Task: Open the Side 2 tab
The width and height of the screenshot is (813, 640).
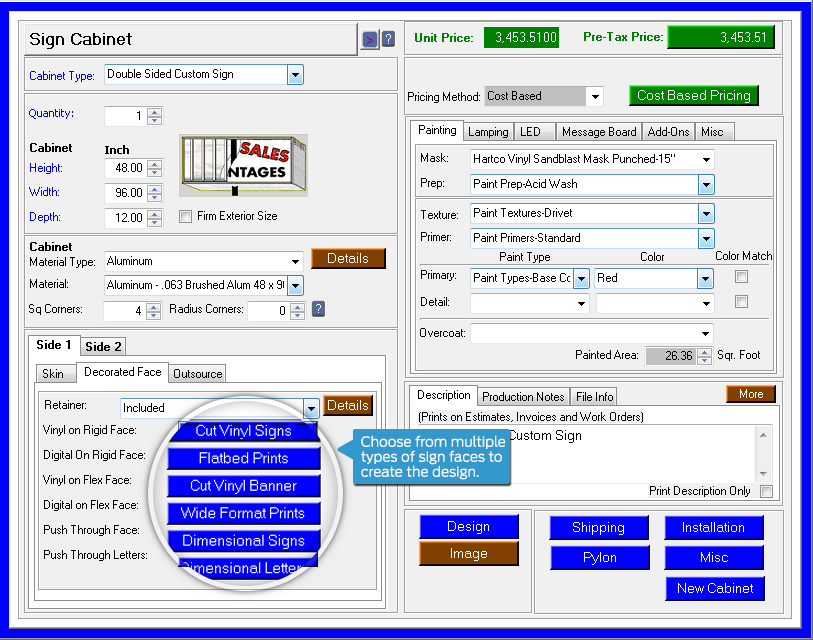Action: [103, 346]
